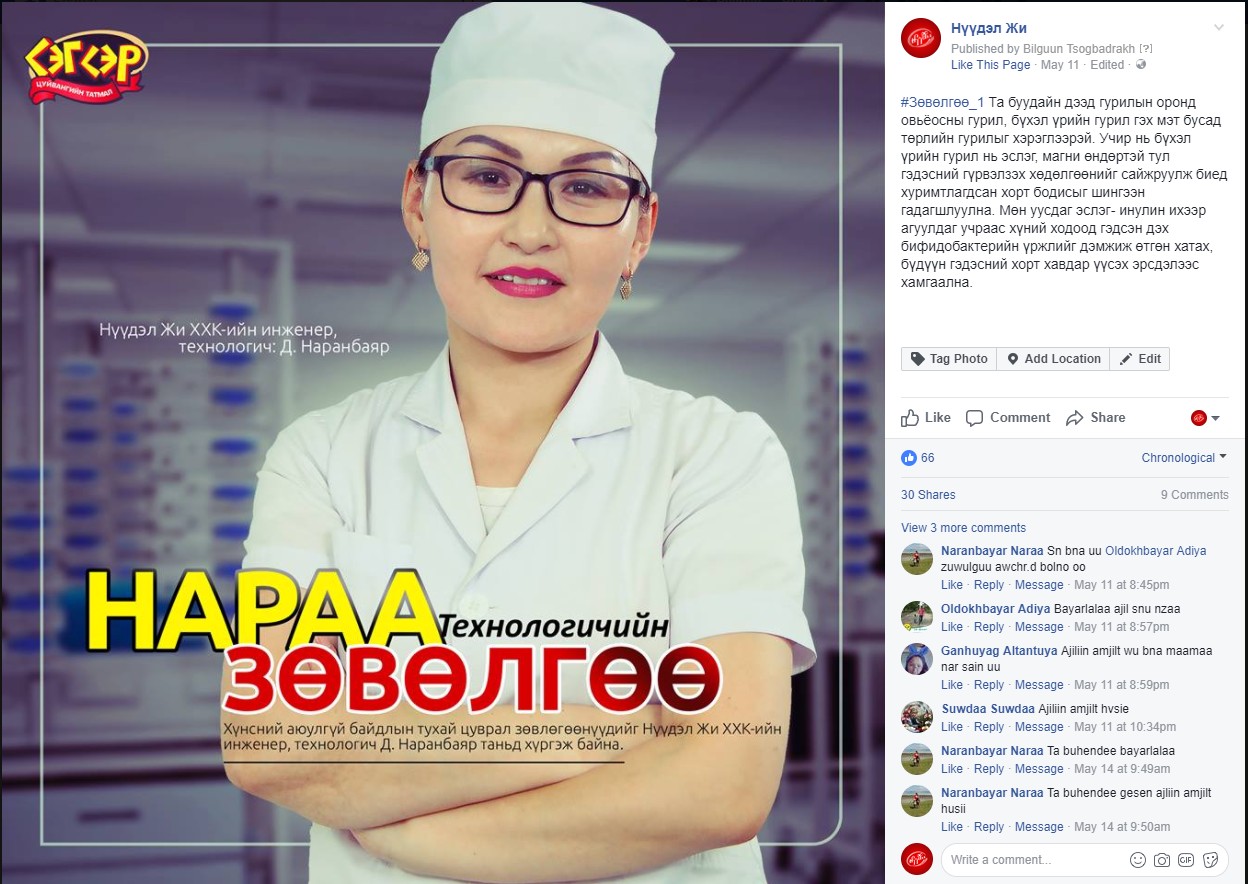Click the Edit photo button
The image size is (1248, 884).
1140,359
